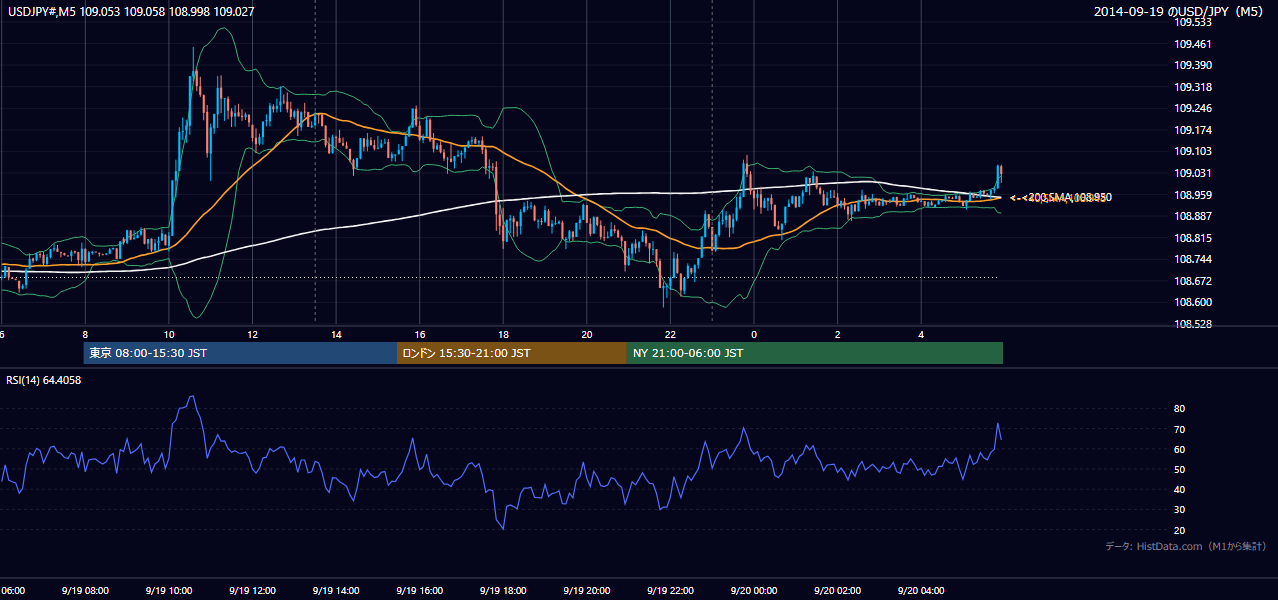Screen dimensions: 1278x600
Task: Click price axis label 108.959
Action: point(1193,195)
